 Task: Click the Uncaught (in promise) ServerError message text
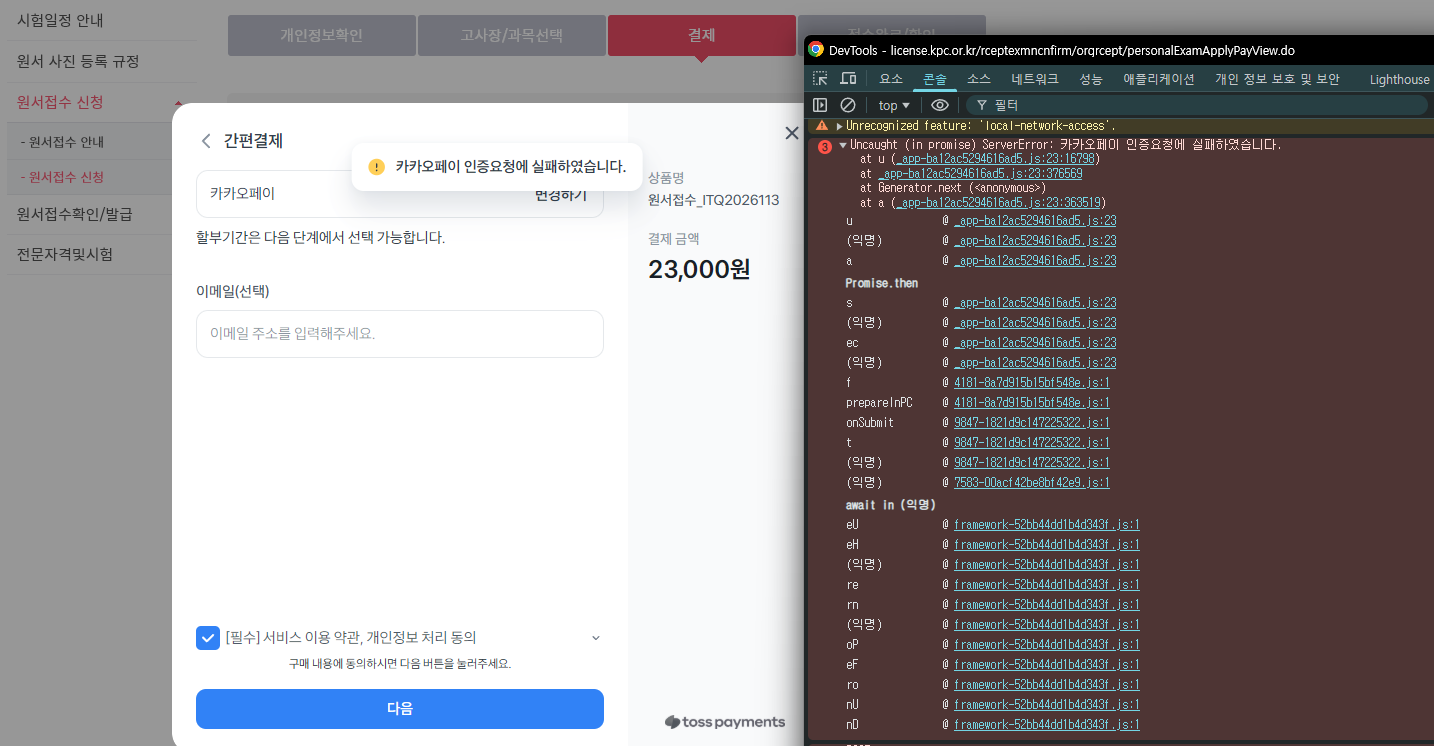pos(1066,145)
